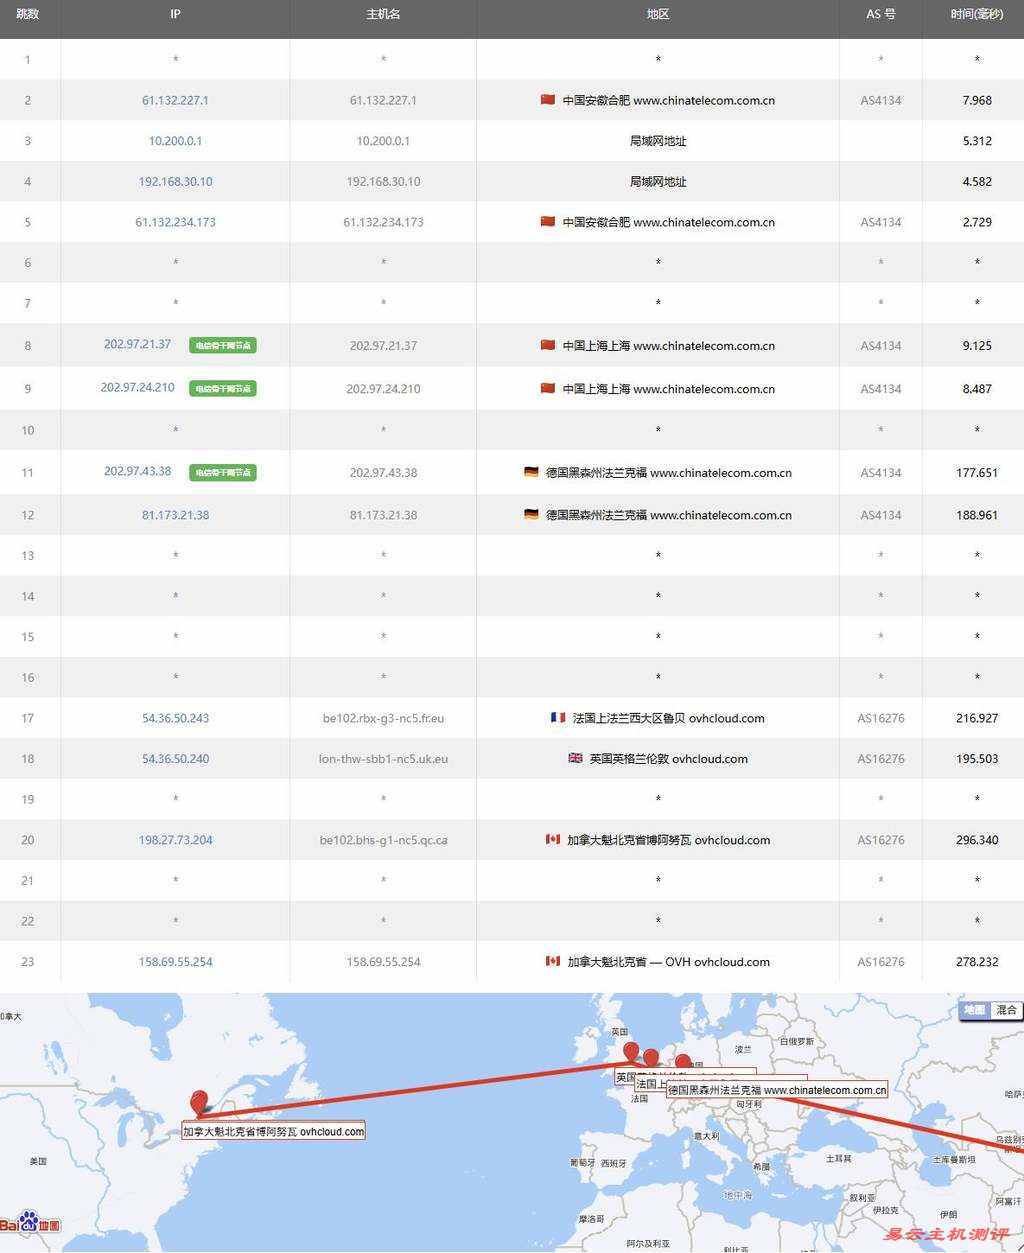Click the Canada flag in hop 20 row
Image resolution: width=1024 pixels, height=1253 pixels.
point(553,839)
